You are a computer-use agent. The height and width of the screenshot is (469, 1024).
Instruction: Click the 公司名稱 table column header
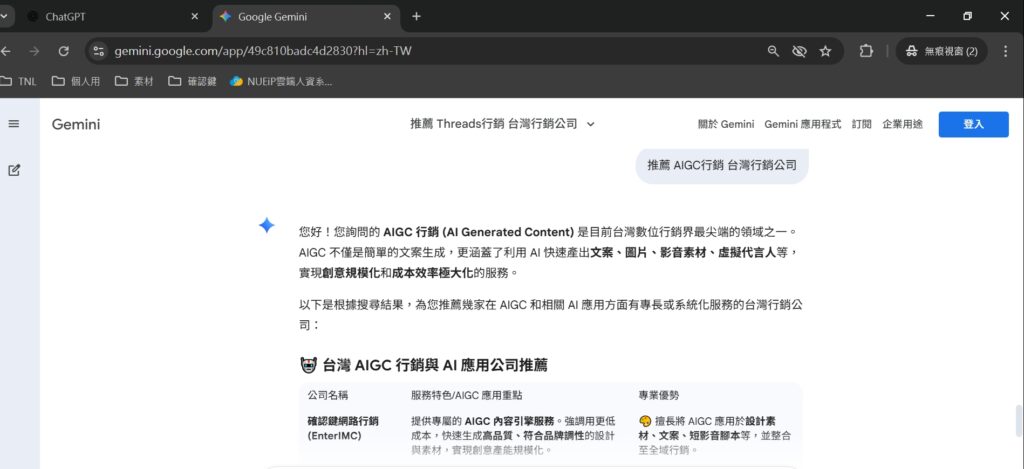click(328, 395)
